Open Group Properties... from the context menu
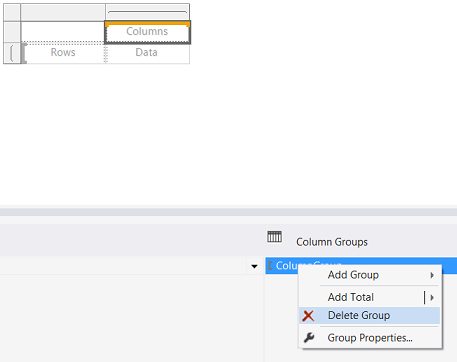 point(370,338)
